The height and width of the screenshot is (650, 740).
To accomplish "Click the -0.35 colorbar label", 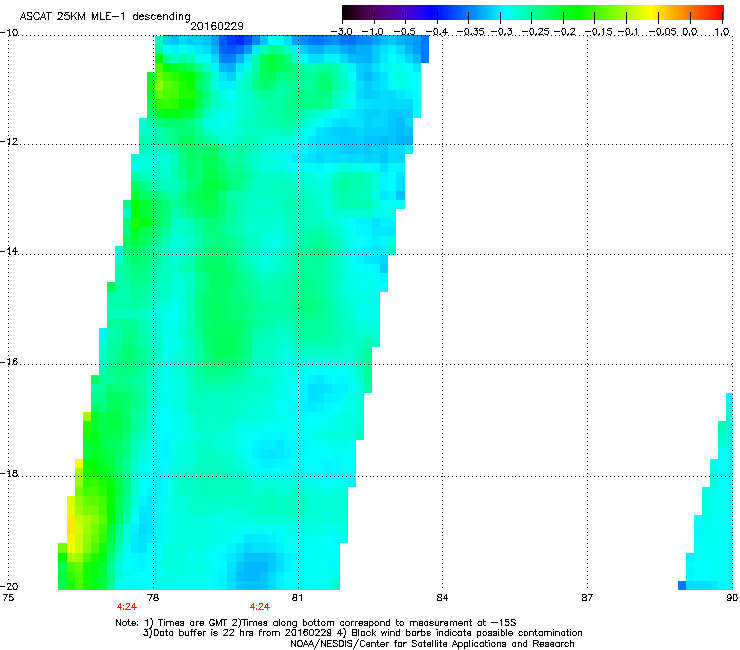I will (471, 32).
